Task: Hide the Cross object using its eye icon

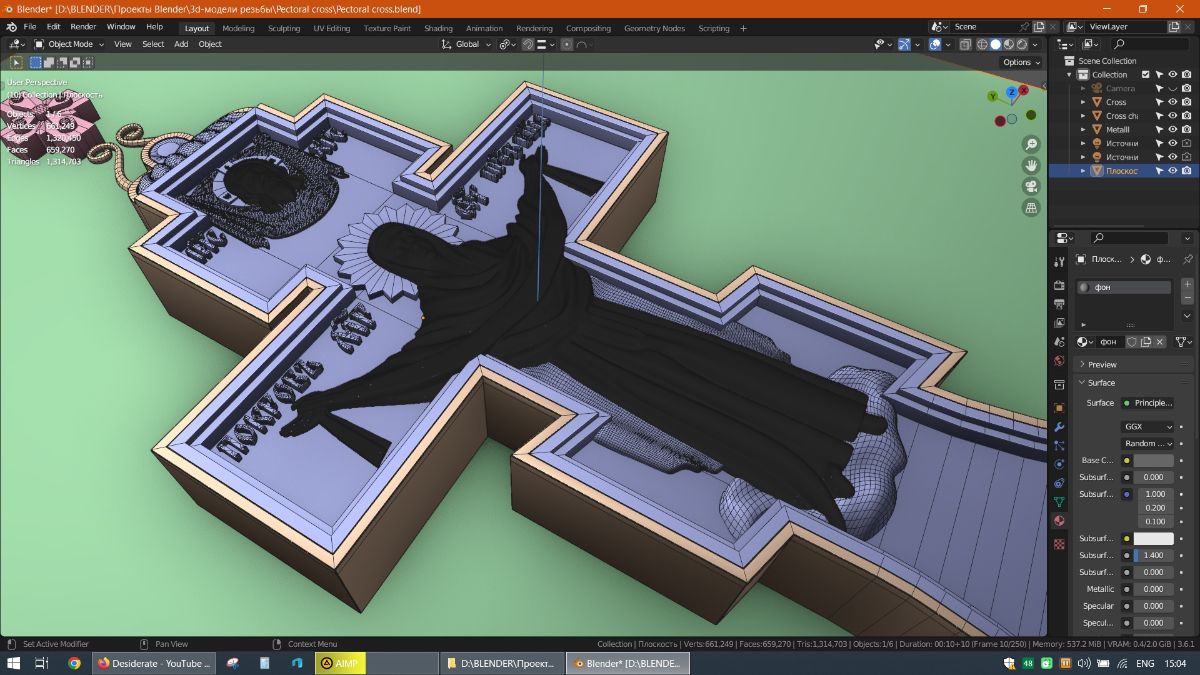Action: tap(1173, 102)
